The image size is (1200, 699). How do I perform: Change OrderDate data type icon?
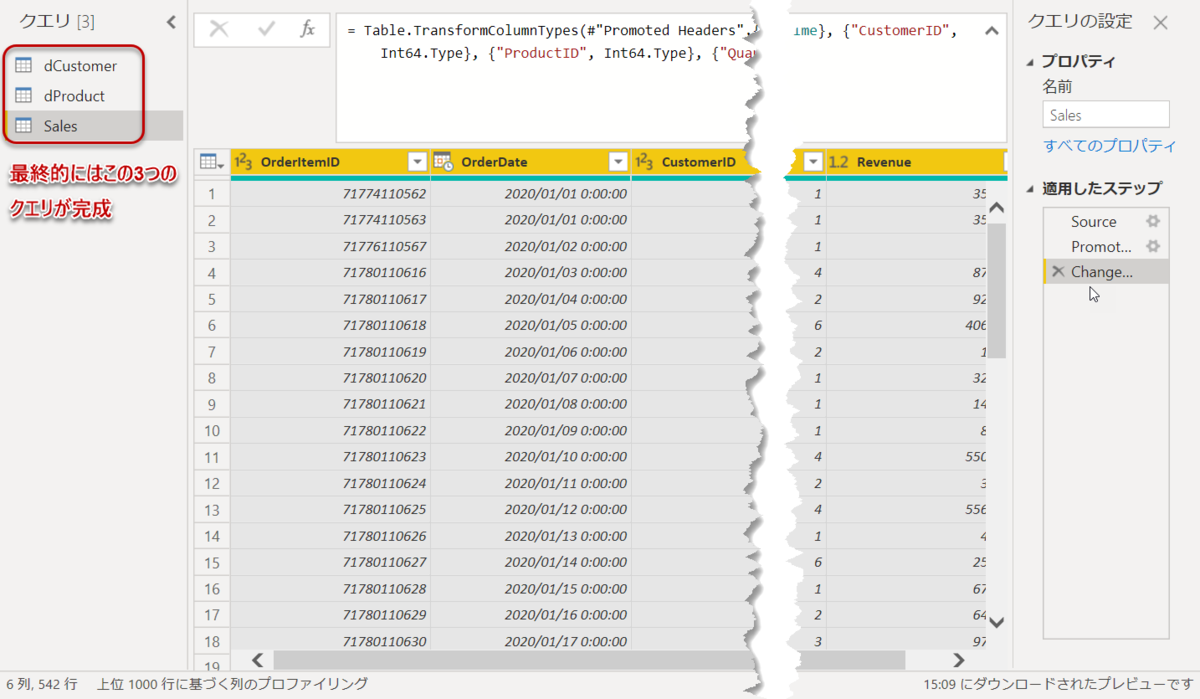coord(443,162)
